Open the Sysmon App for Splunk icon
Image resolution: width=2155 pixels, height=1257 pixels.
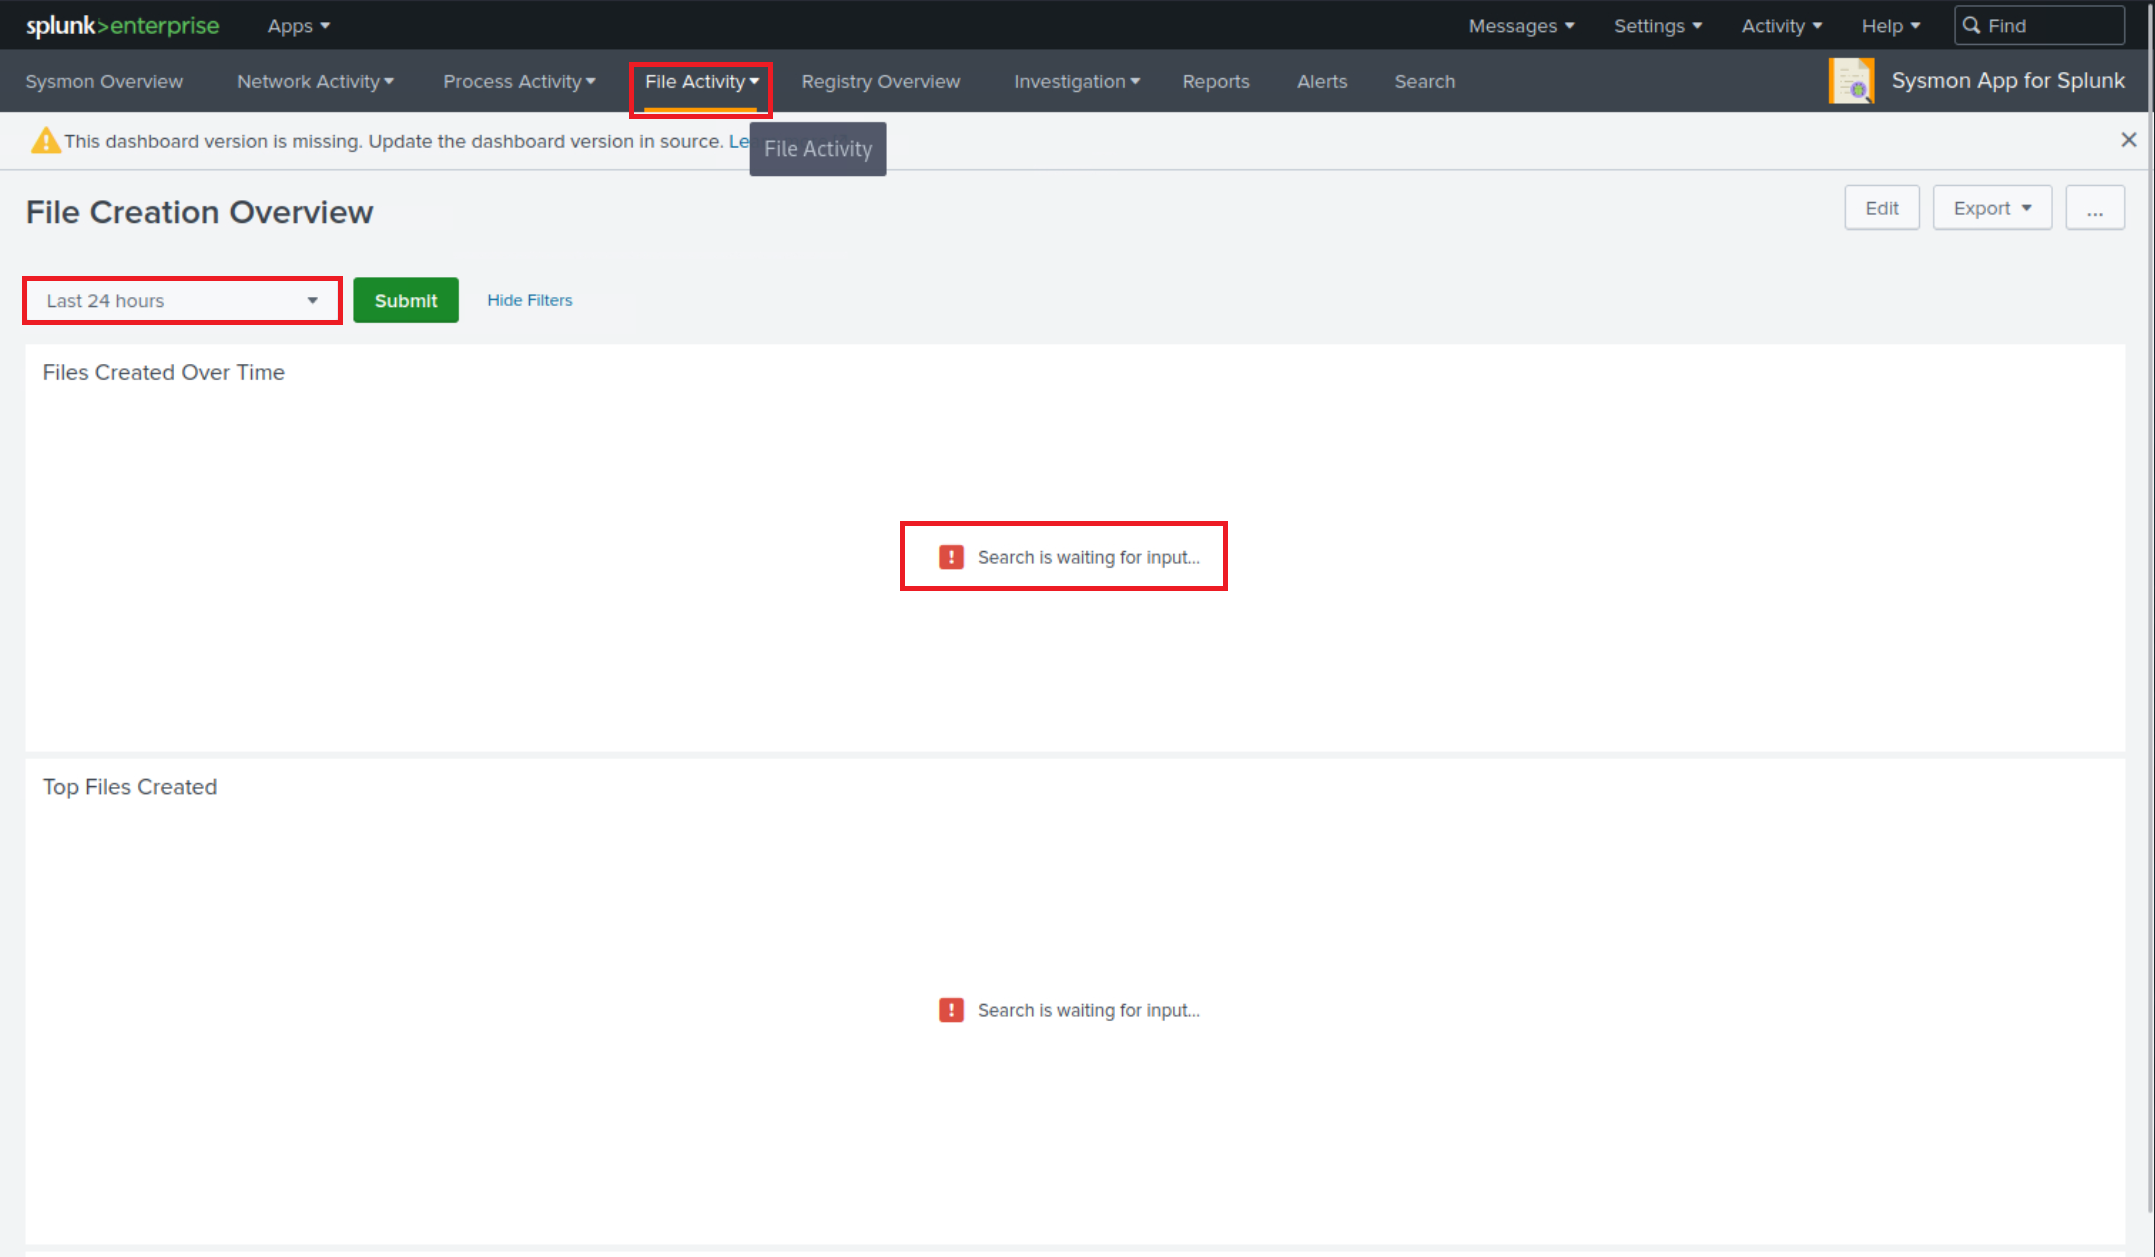[1851, 80]
